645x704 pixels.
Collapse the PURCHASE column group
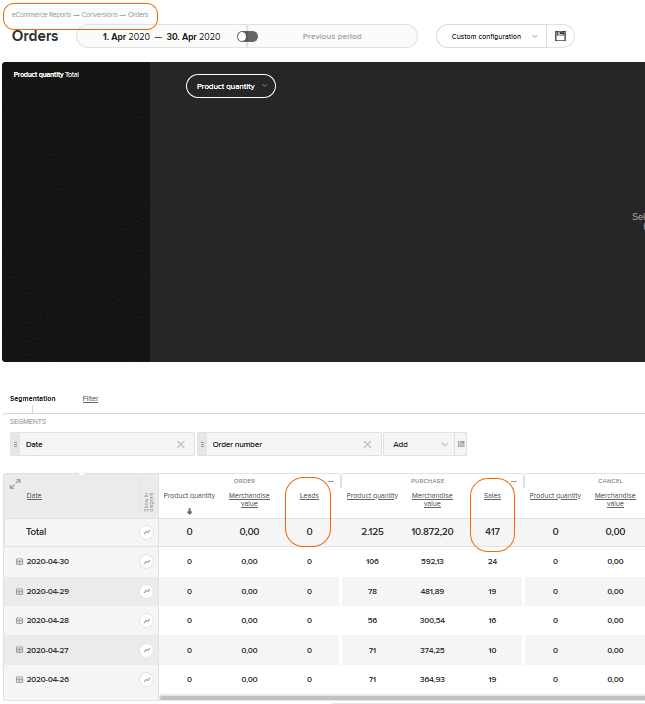[514, 481]
